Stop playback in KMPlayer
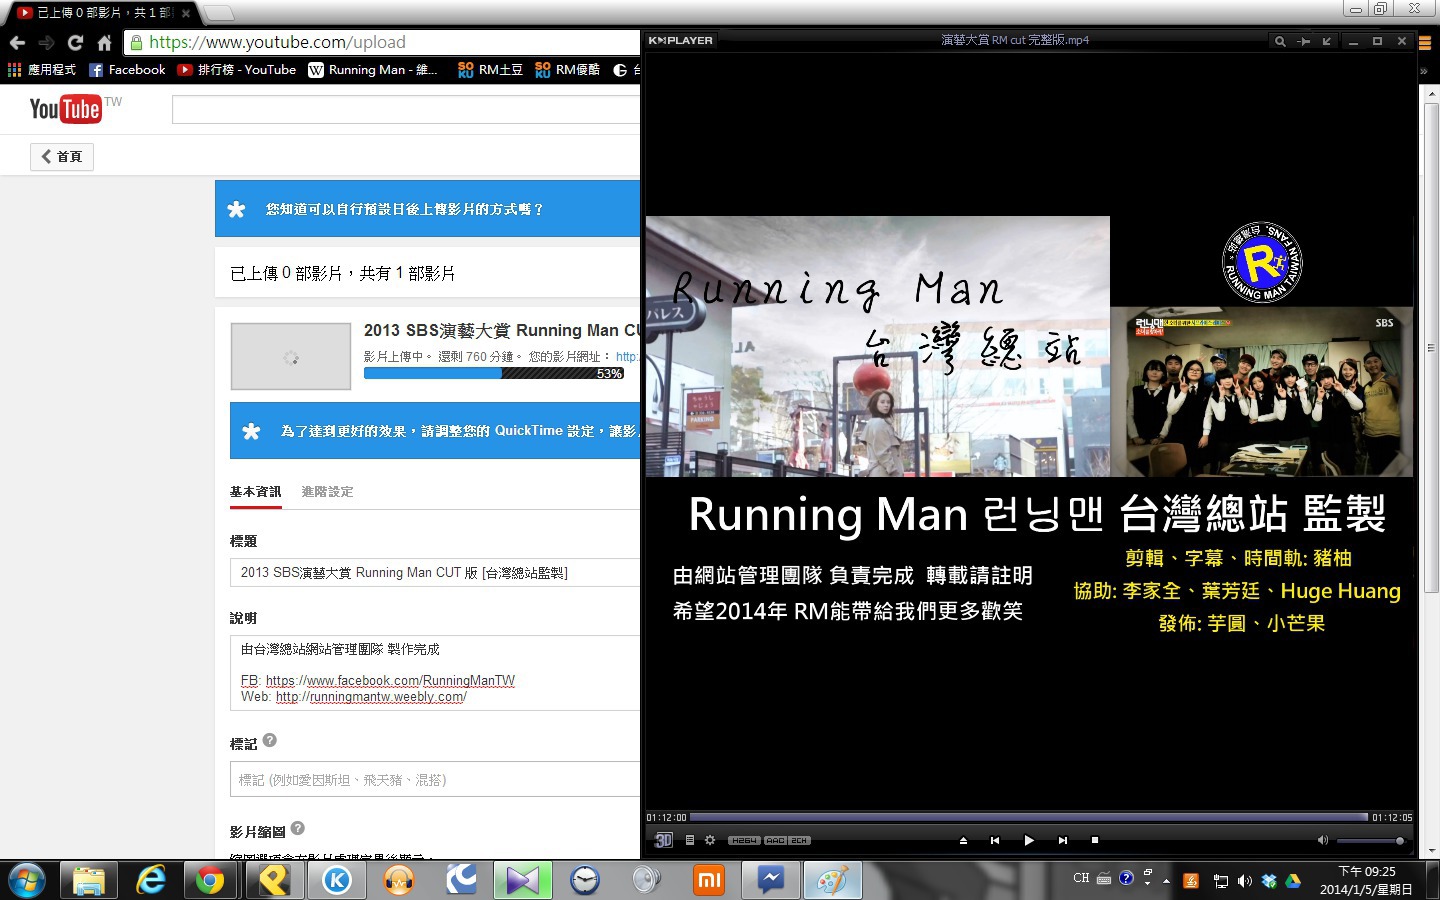Viewport: 1440px width, 900px height. click(1095, 840)
